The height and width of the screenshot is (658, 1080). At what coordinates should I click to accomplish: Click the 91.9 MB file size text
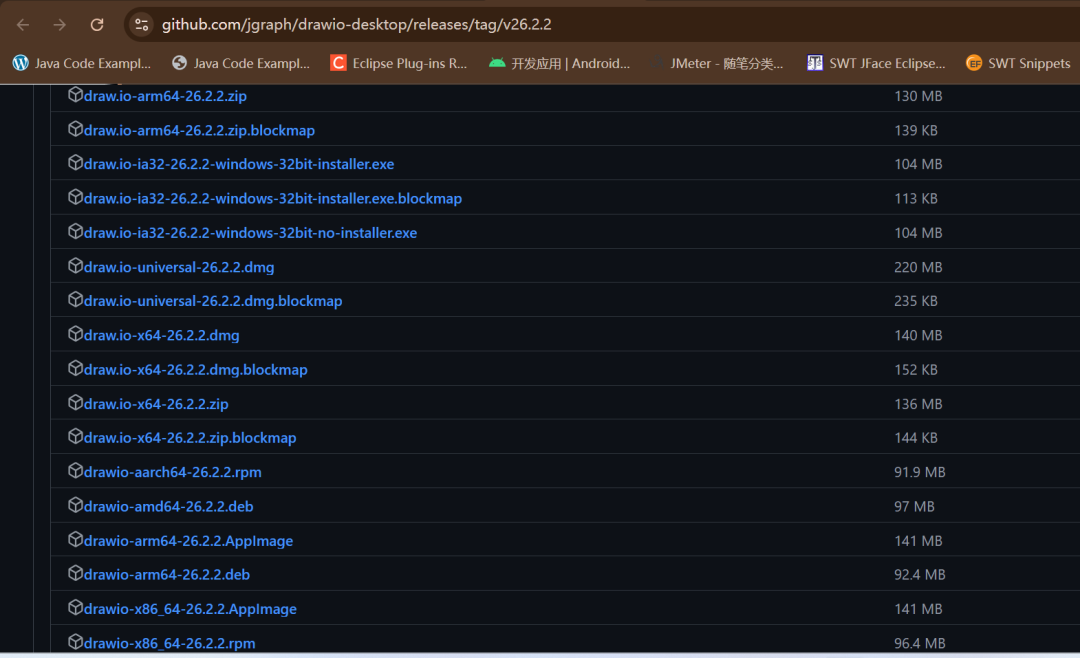tap(920, 472)
